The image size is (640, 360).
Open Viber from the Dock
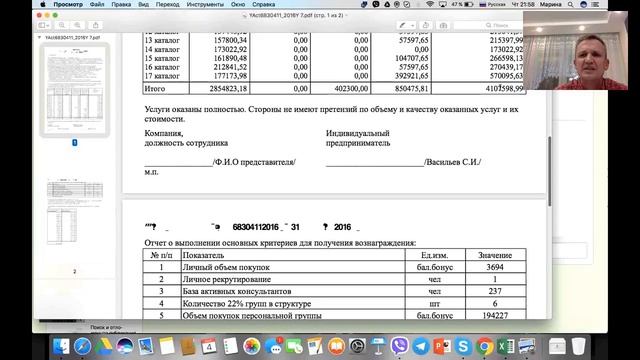click(x=400, y=347)
